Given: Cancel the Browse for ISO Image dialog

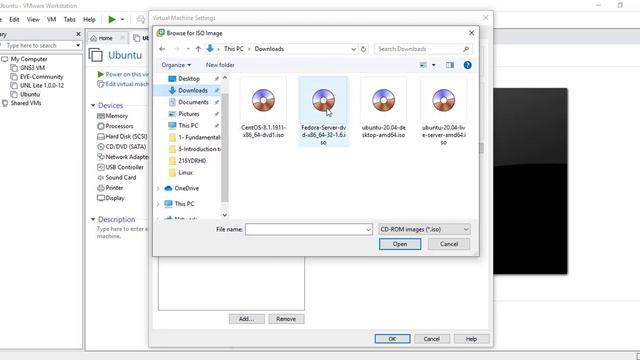Looking at the screenshot, I should (449, 244).
